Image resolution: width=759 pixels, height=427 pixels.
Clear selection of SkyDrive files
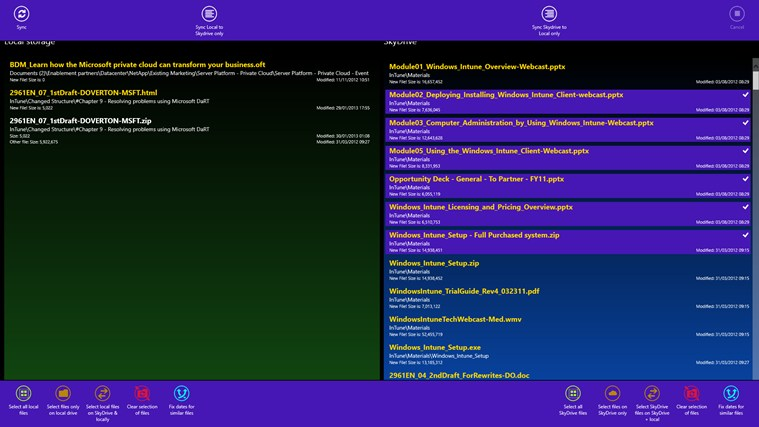tap(691, 394)
